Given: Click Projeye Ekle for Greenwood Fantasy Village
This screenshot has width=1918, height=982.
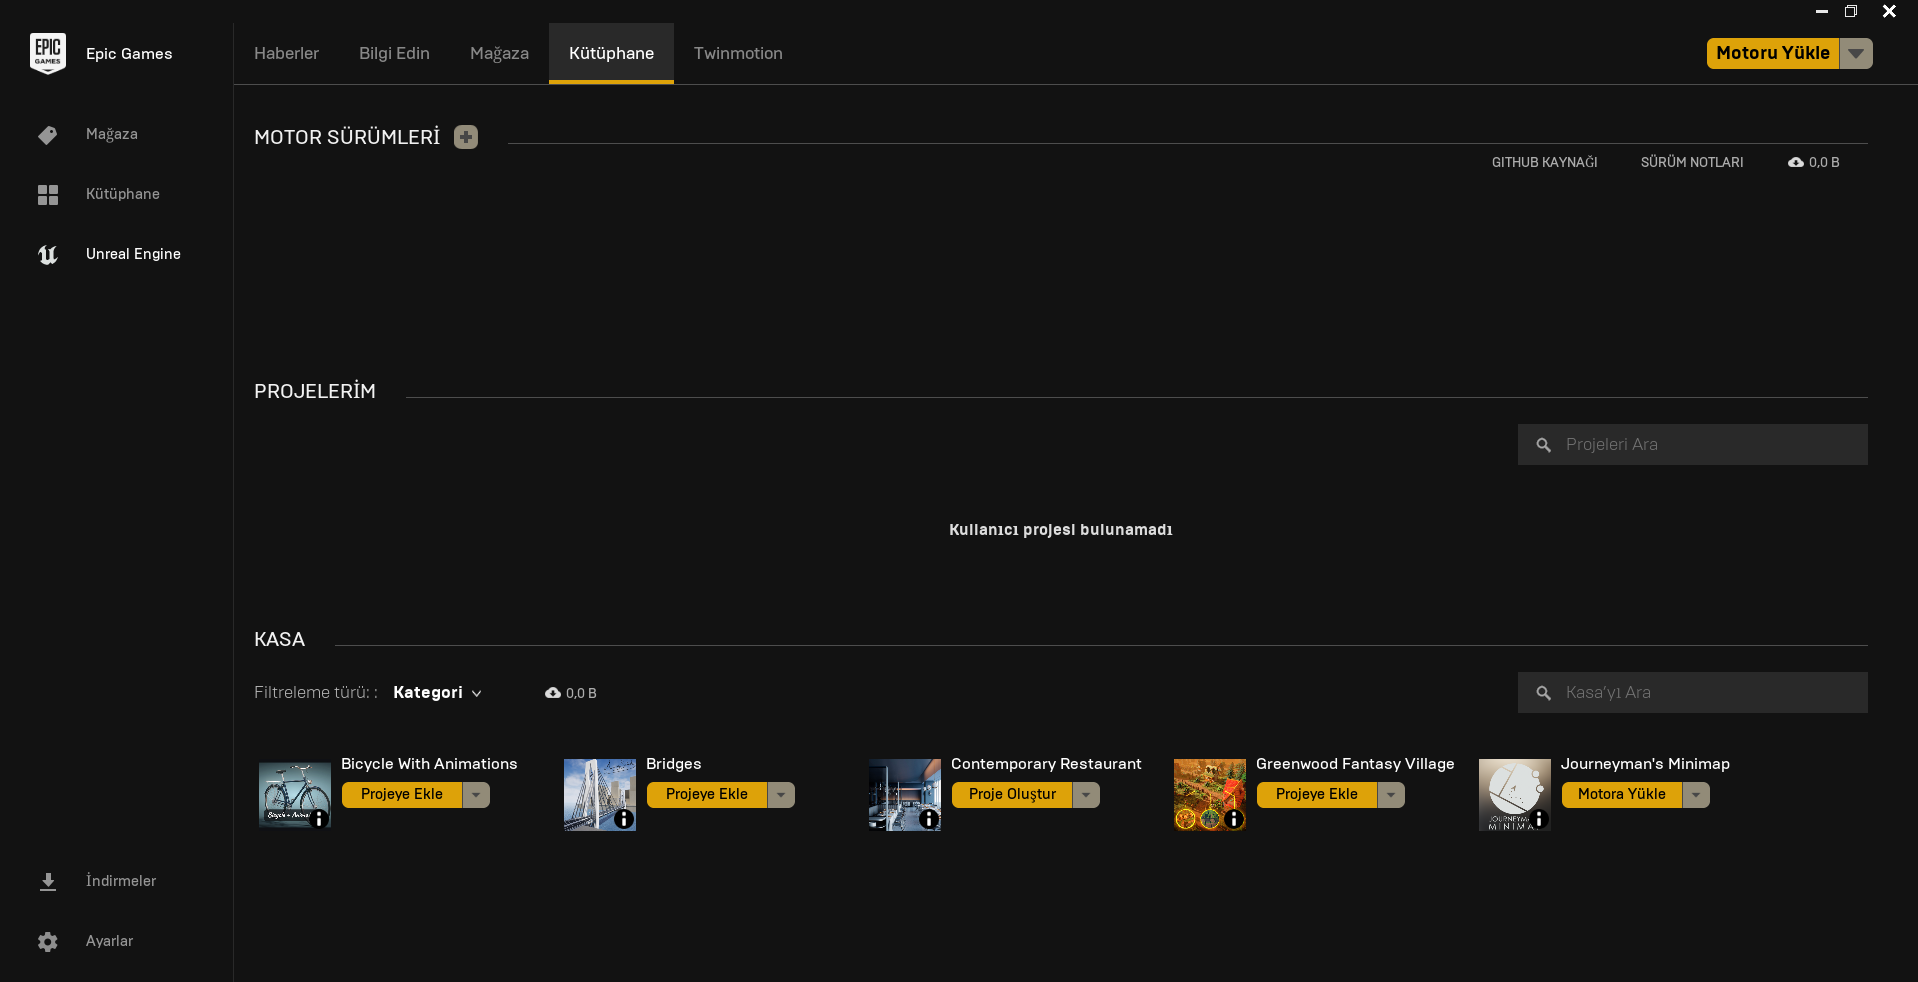Looking at the screenshot, I should [x=1317, y=795].
